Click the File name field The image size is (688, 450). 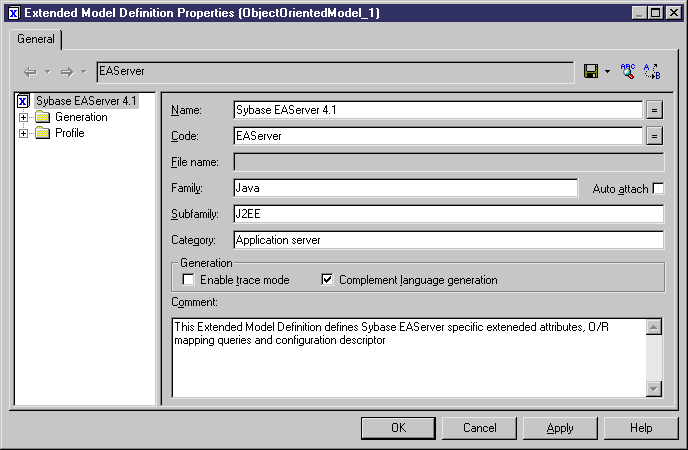coord(448,162)
